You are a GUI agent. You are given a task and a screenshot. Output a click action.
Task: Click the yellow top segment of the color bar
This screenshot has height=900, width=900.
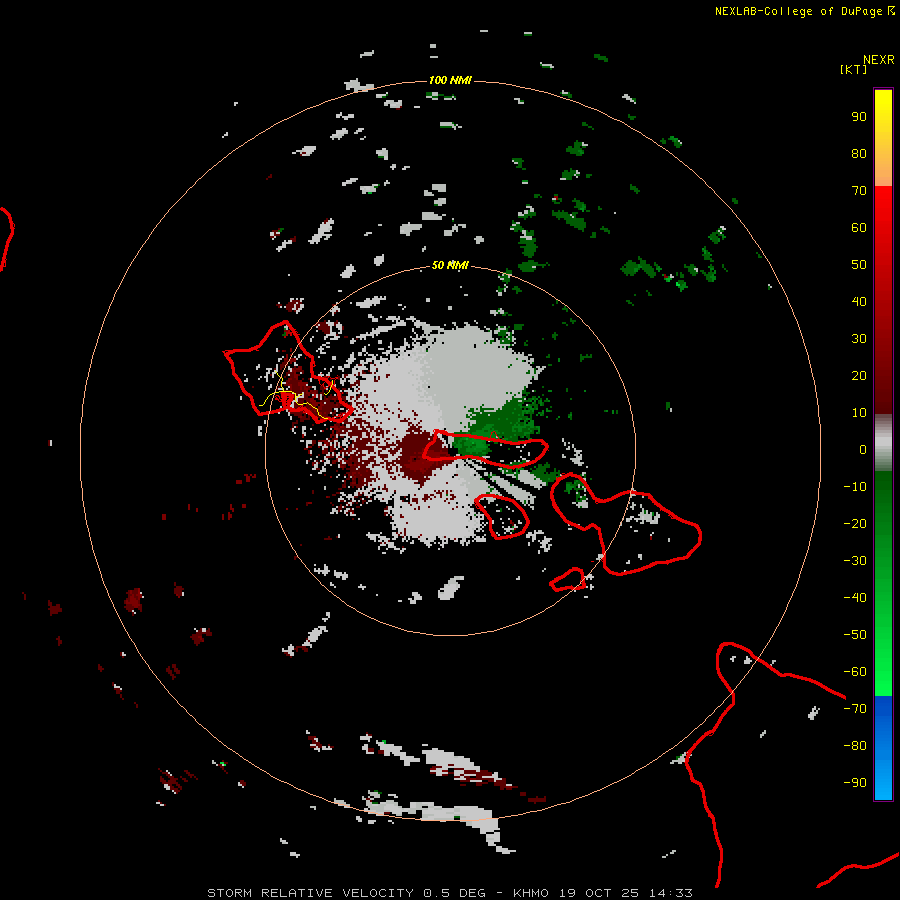[883, 138]
